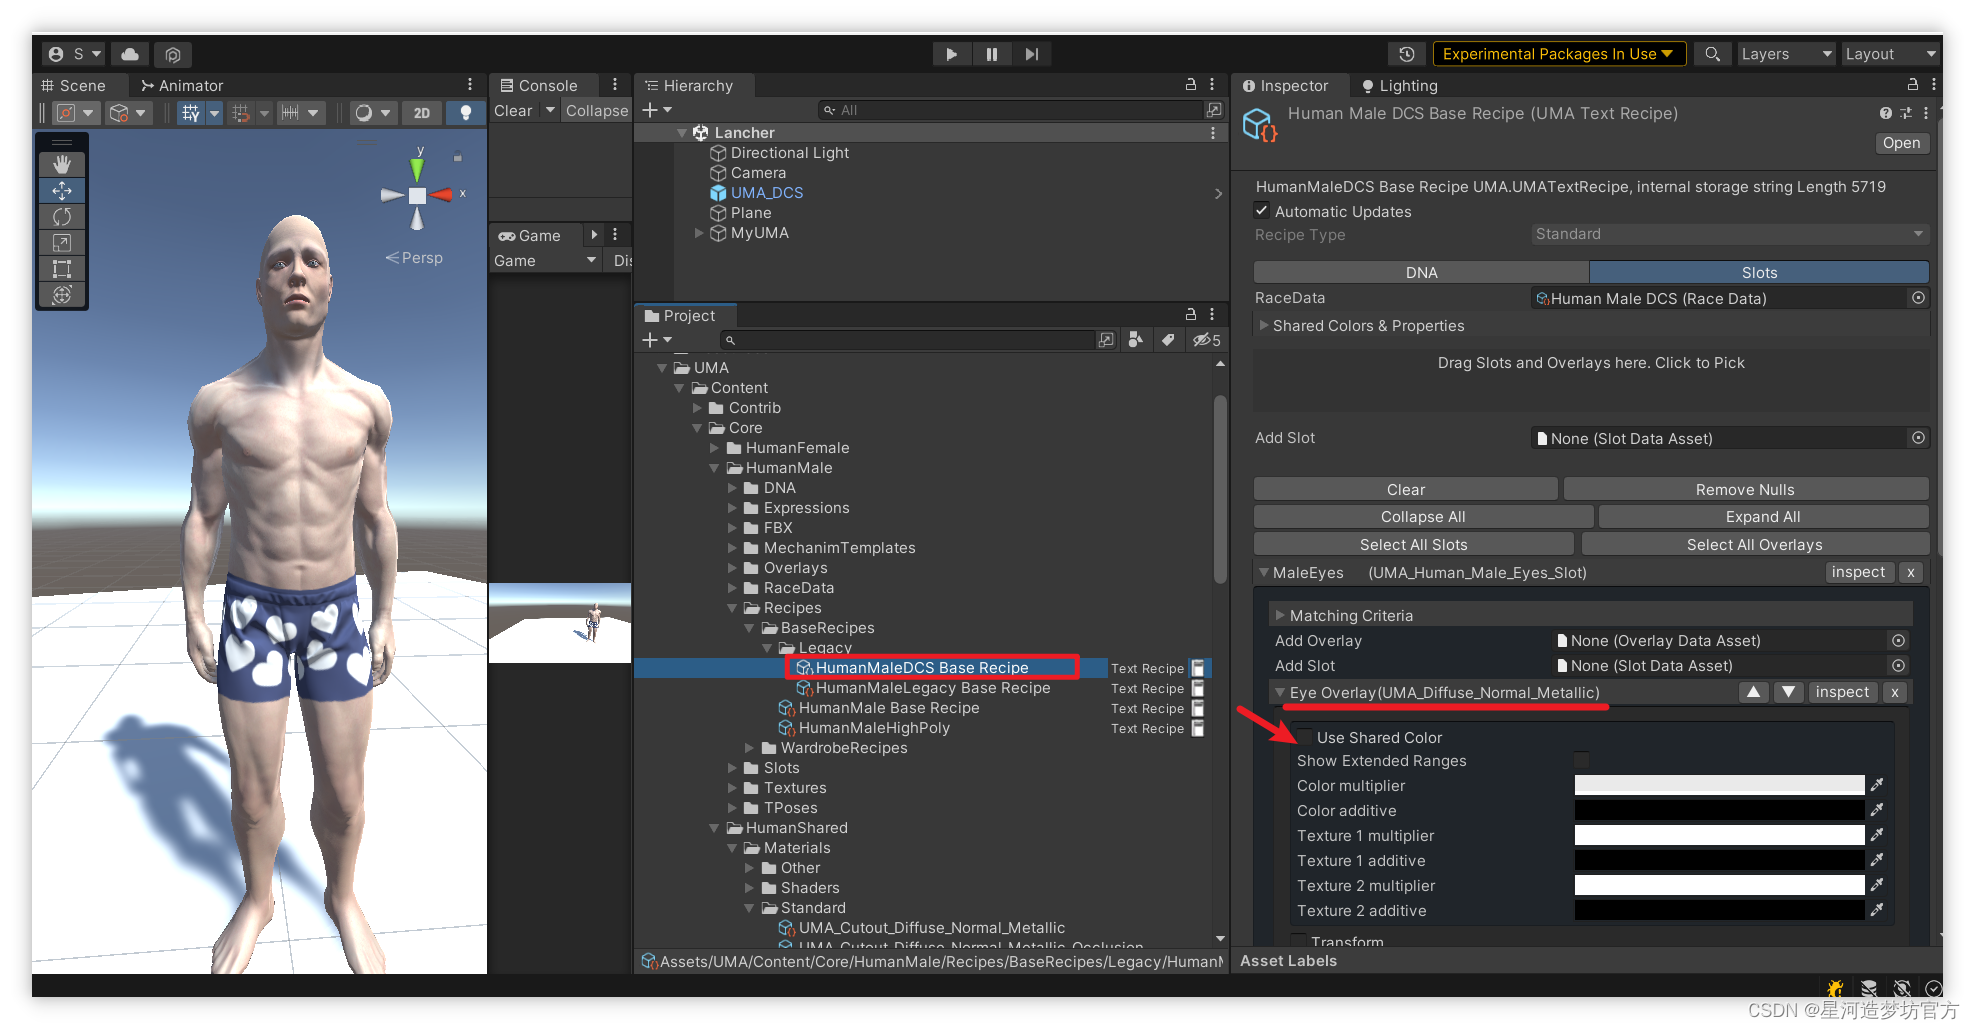Switch to the Lighting tab
The width and height of the screenshot is (1975, 1029).
(x=1399, y=85)
